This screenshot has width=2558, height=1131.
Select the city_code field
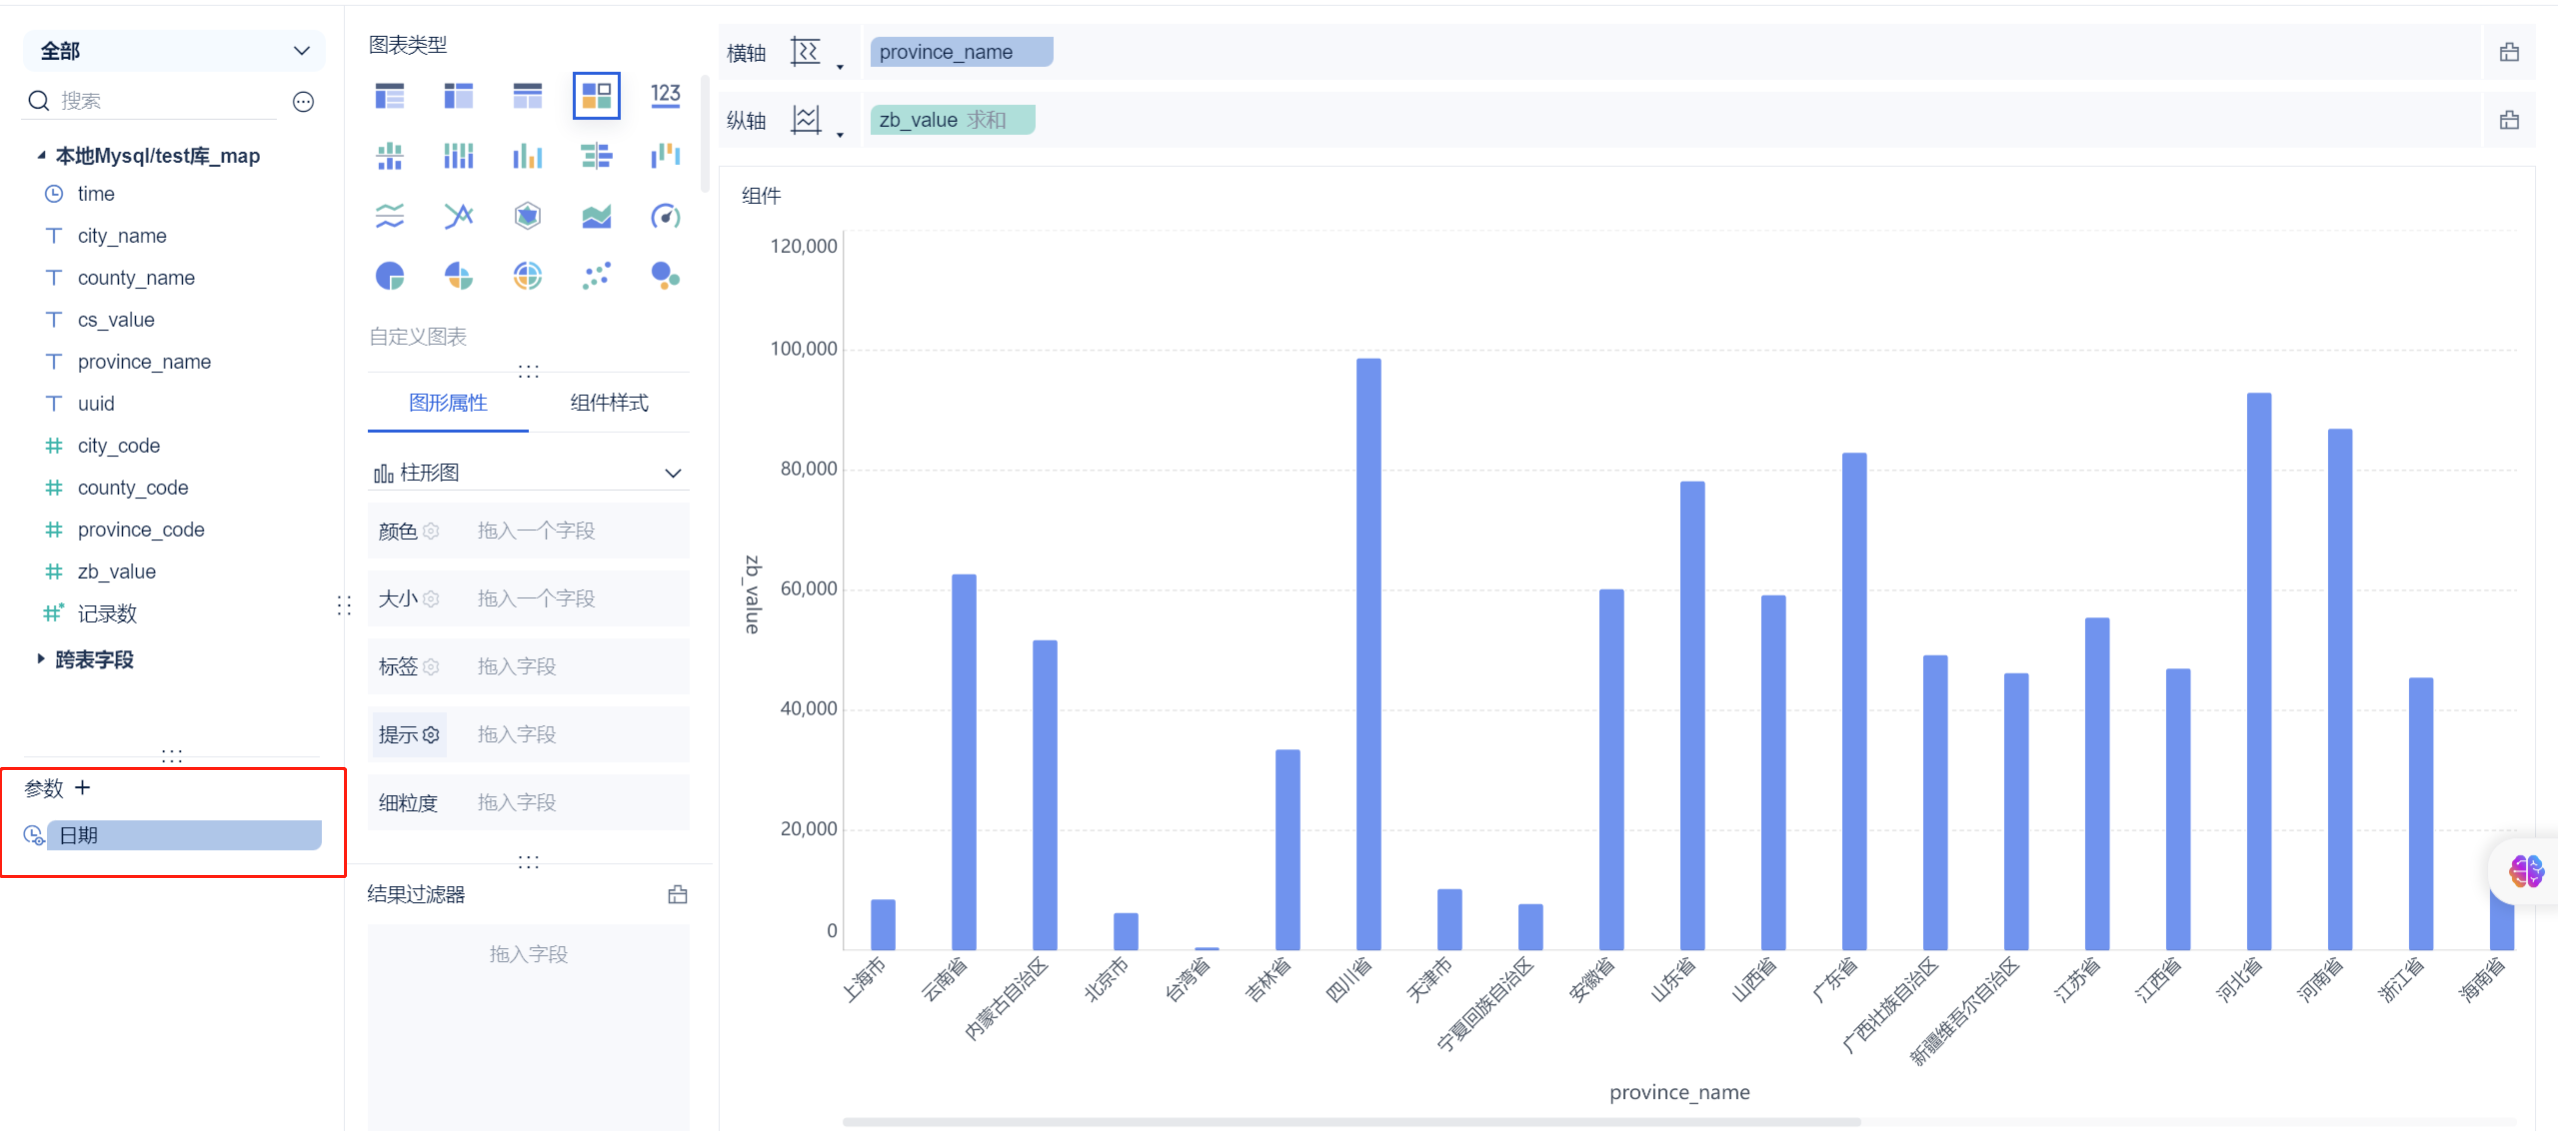tap(119, 446)
